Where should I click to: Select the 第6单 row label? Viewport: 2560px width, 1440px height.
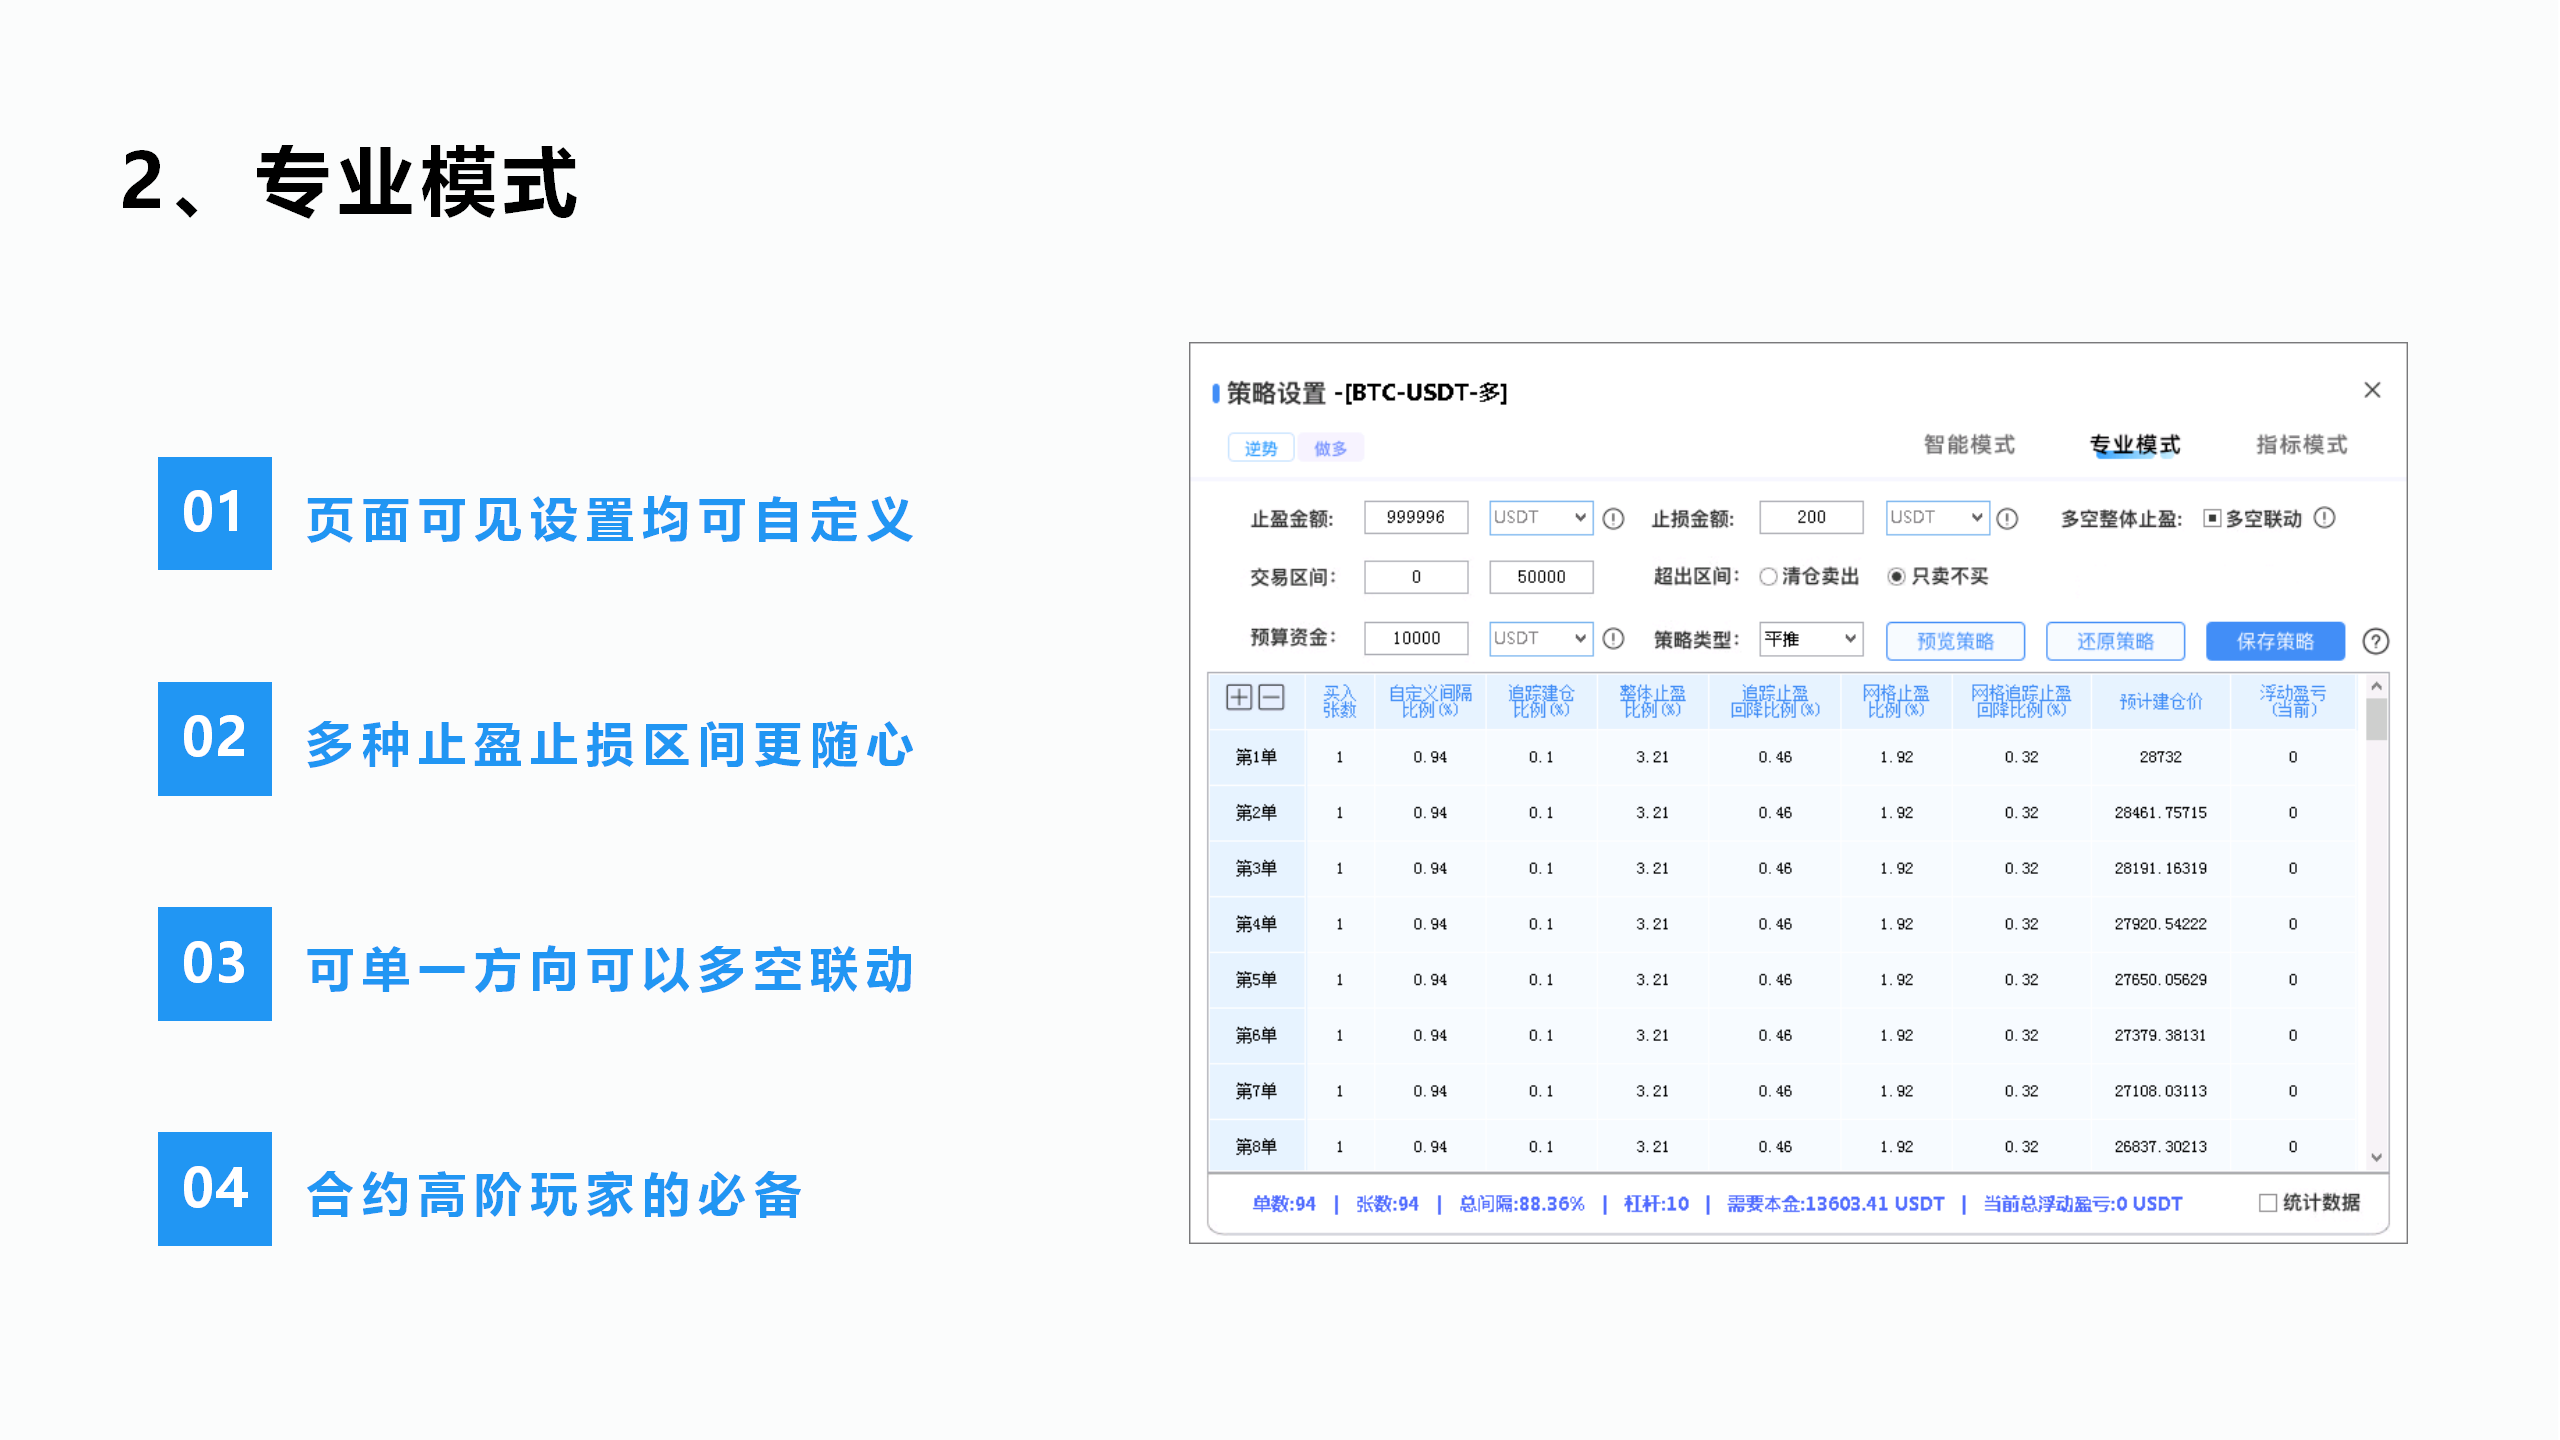[x=1256, y=1035]
